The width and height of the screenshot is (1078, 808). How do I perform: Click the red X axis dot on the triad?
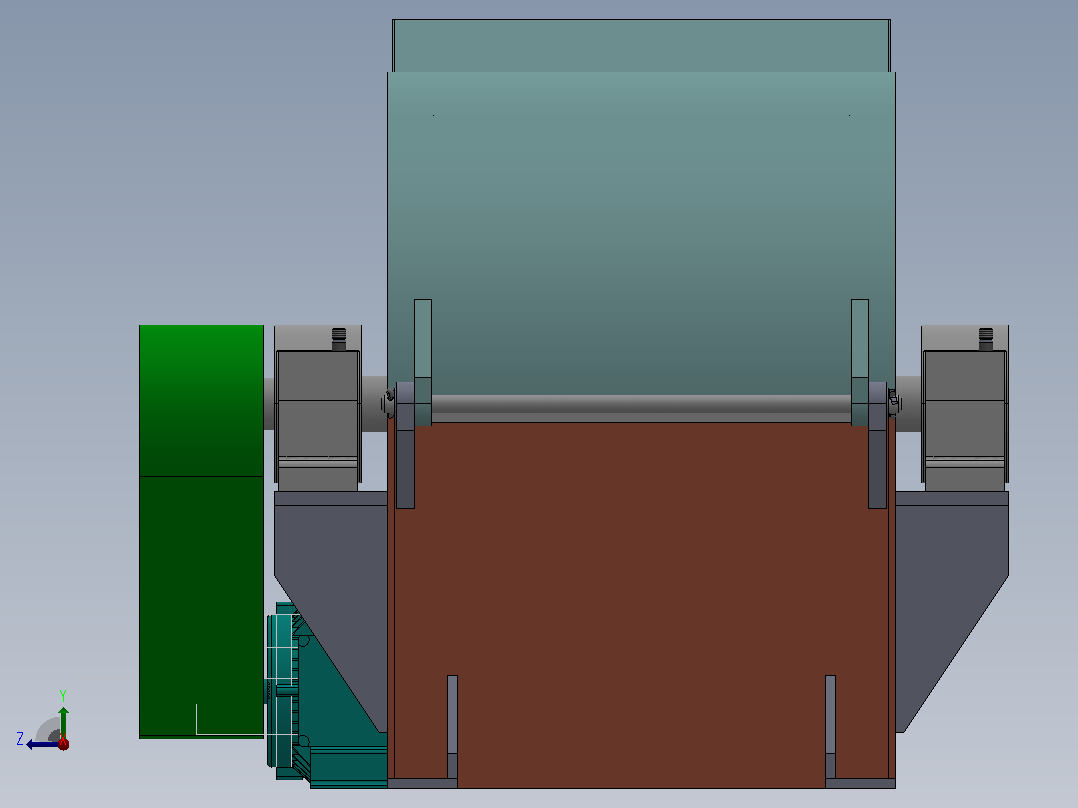coord(63,743)
